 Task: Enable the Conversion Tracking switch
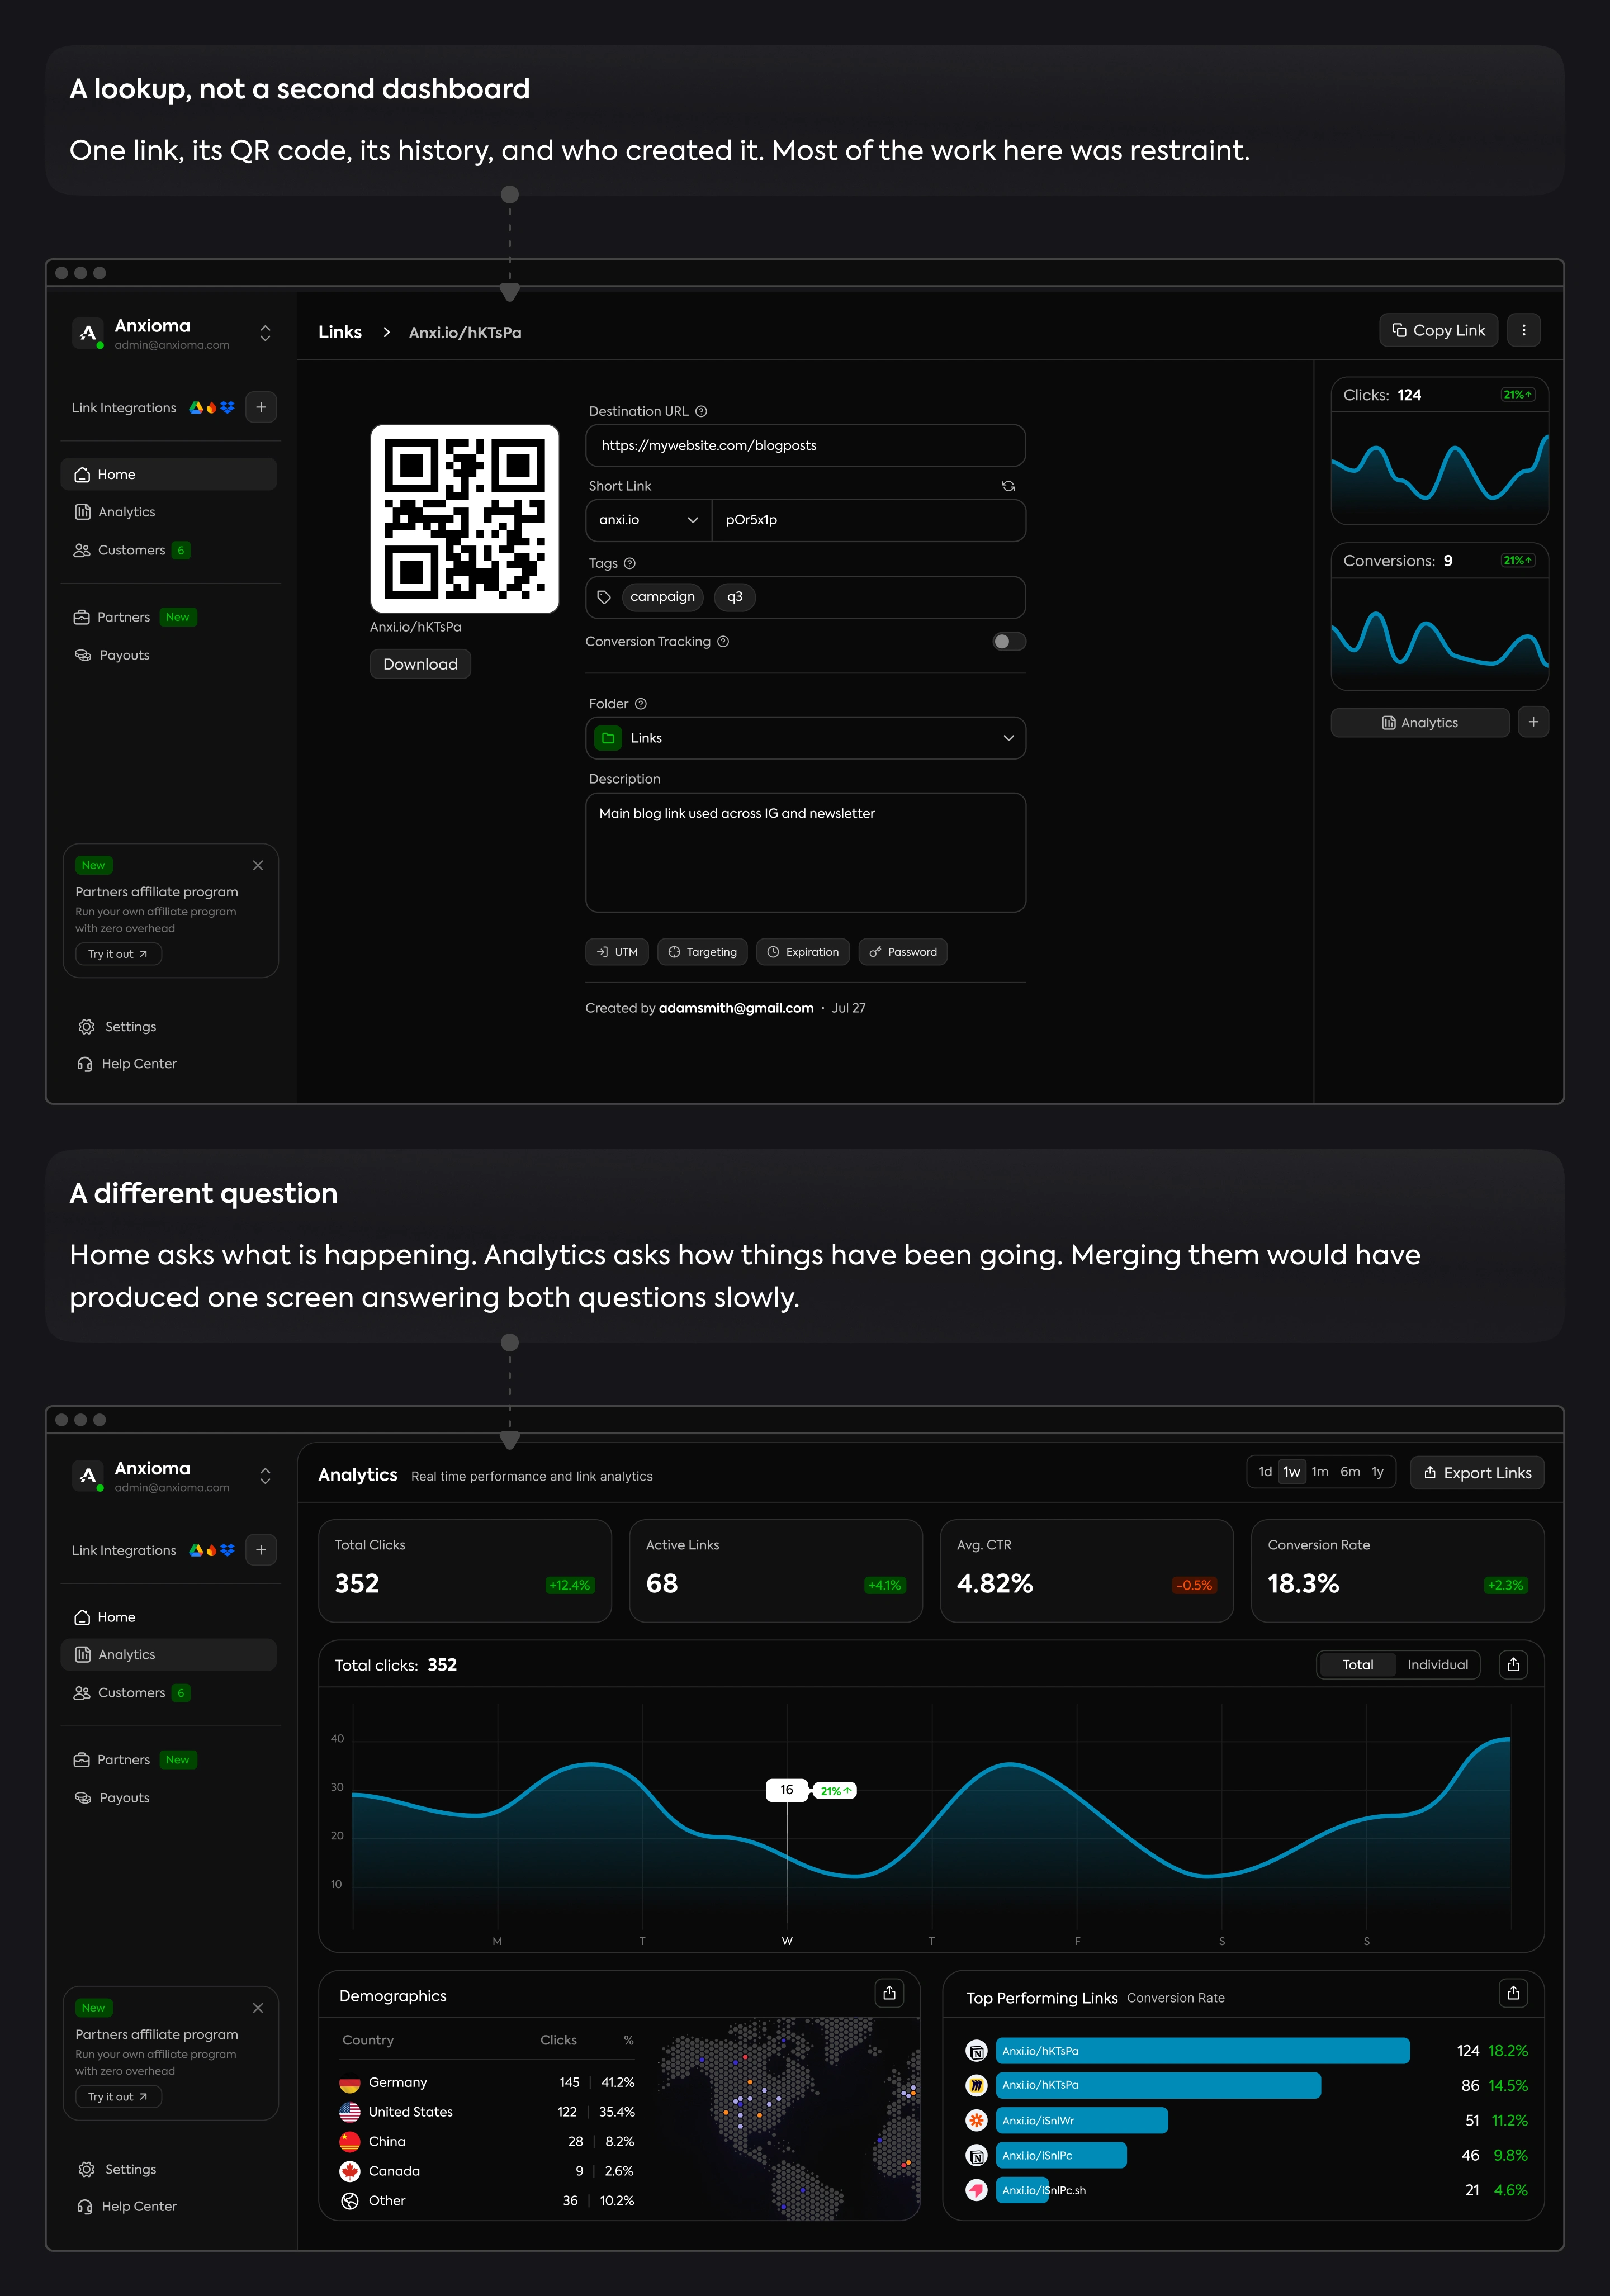tap(1008, 641)
